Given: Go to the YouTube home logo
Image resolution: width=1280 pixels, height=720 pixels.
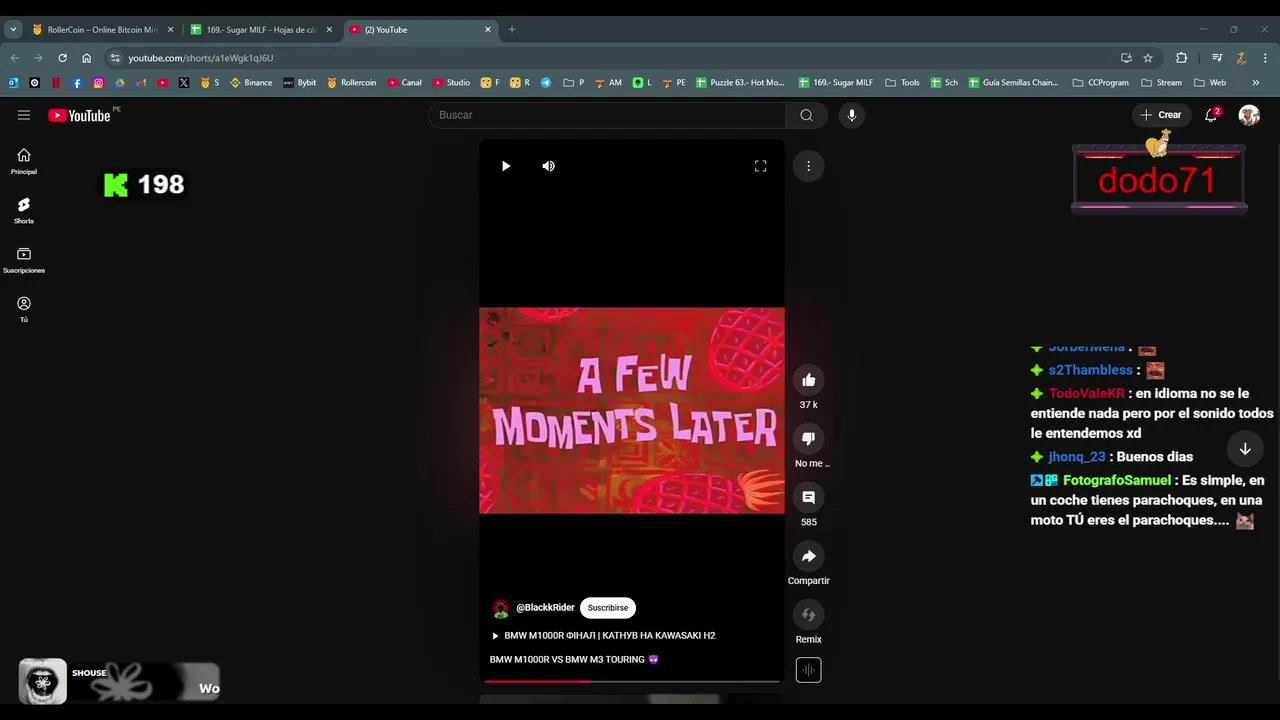Looking at the screenshot, I should 79,115.
